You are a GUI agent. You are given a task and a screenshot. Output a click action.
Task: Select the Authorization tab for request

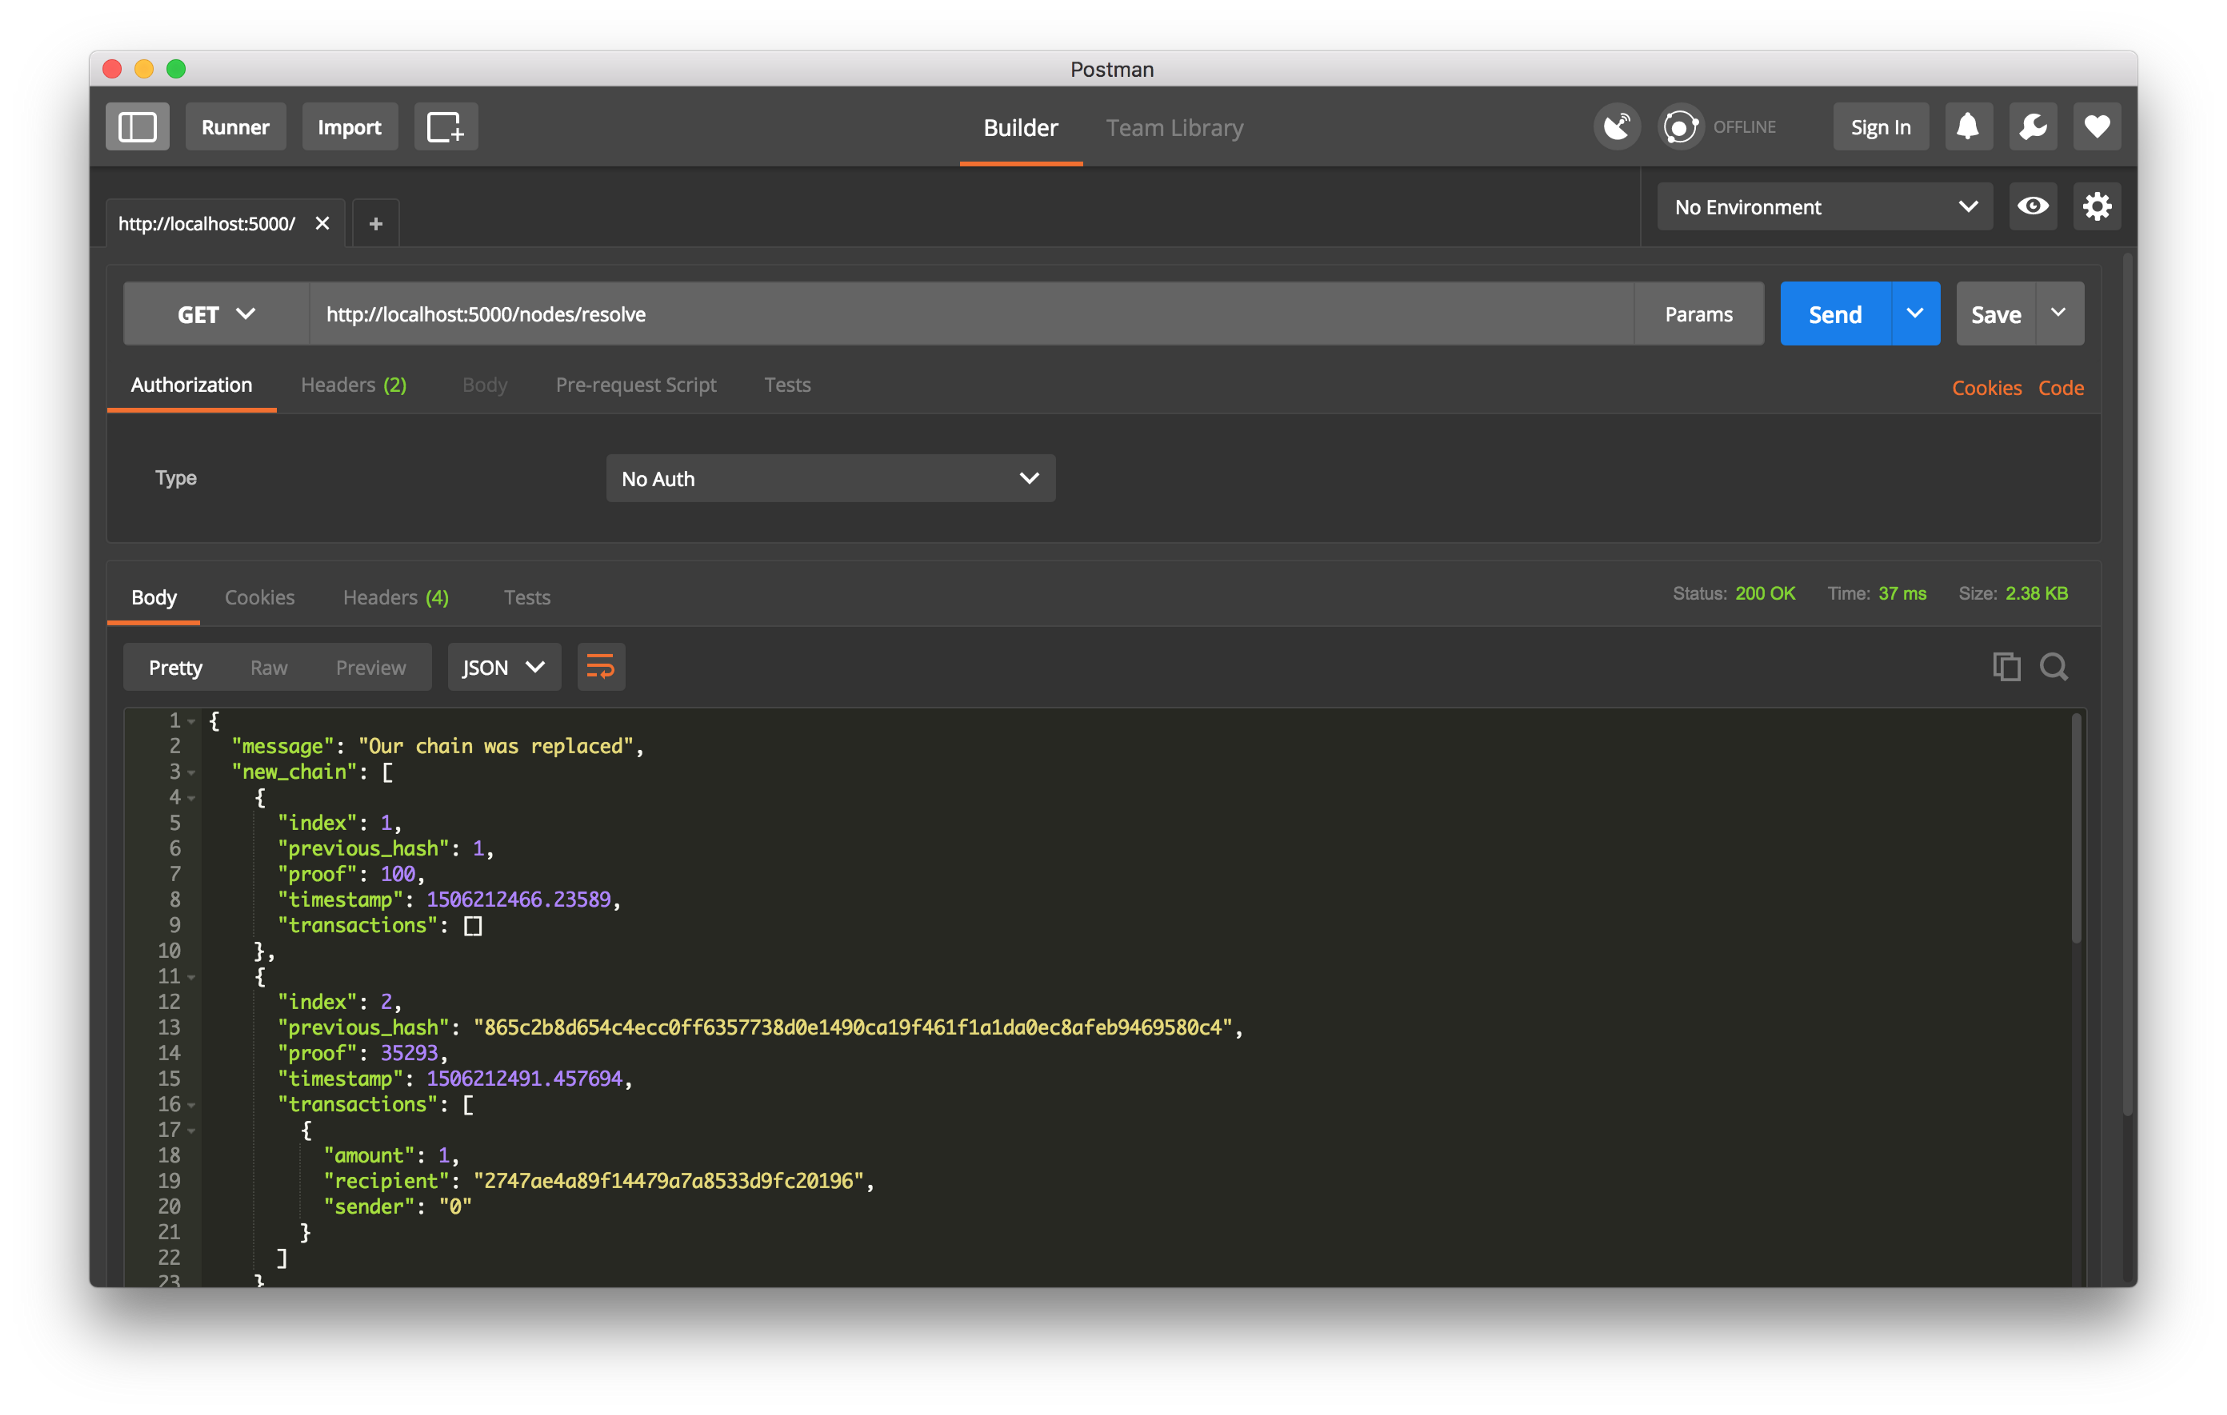pyautogui.click(x=192, y=385)
